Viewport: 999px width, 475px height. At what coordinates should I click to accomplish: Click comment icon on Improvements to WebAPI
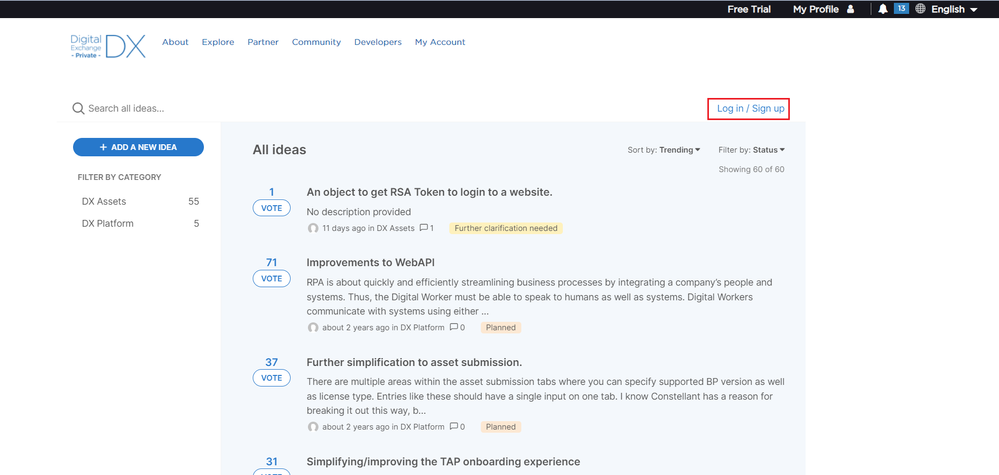[x=454, y=327]
